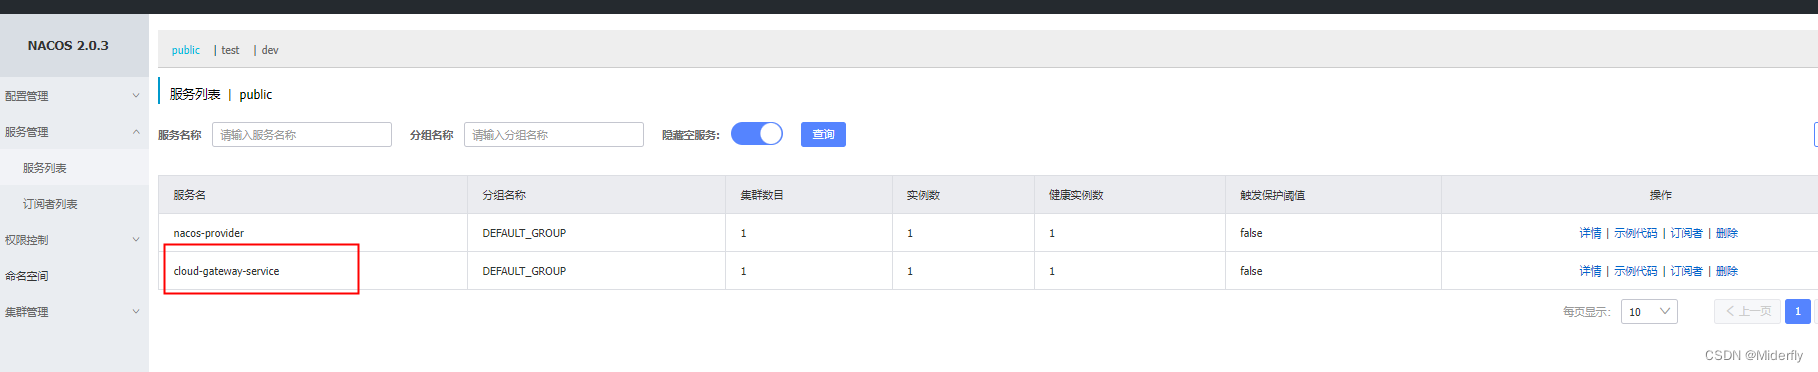Image resolution: width=1818 pixels, height=372 pixels.
Task: Focus the 分组名称 input field
Action: point(554,135)
